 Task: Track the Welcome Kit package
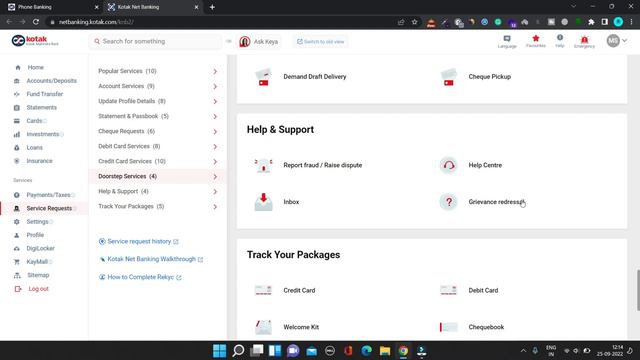286,327
